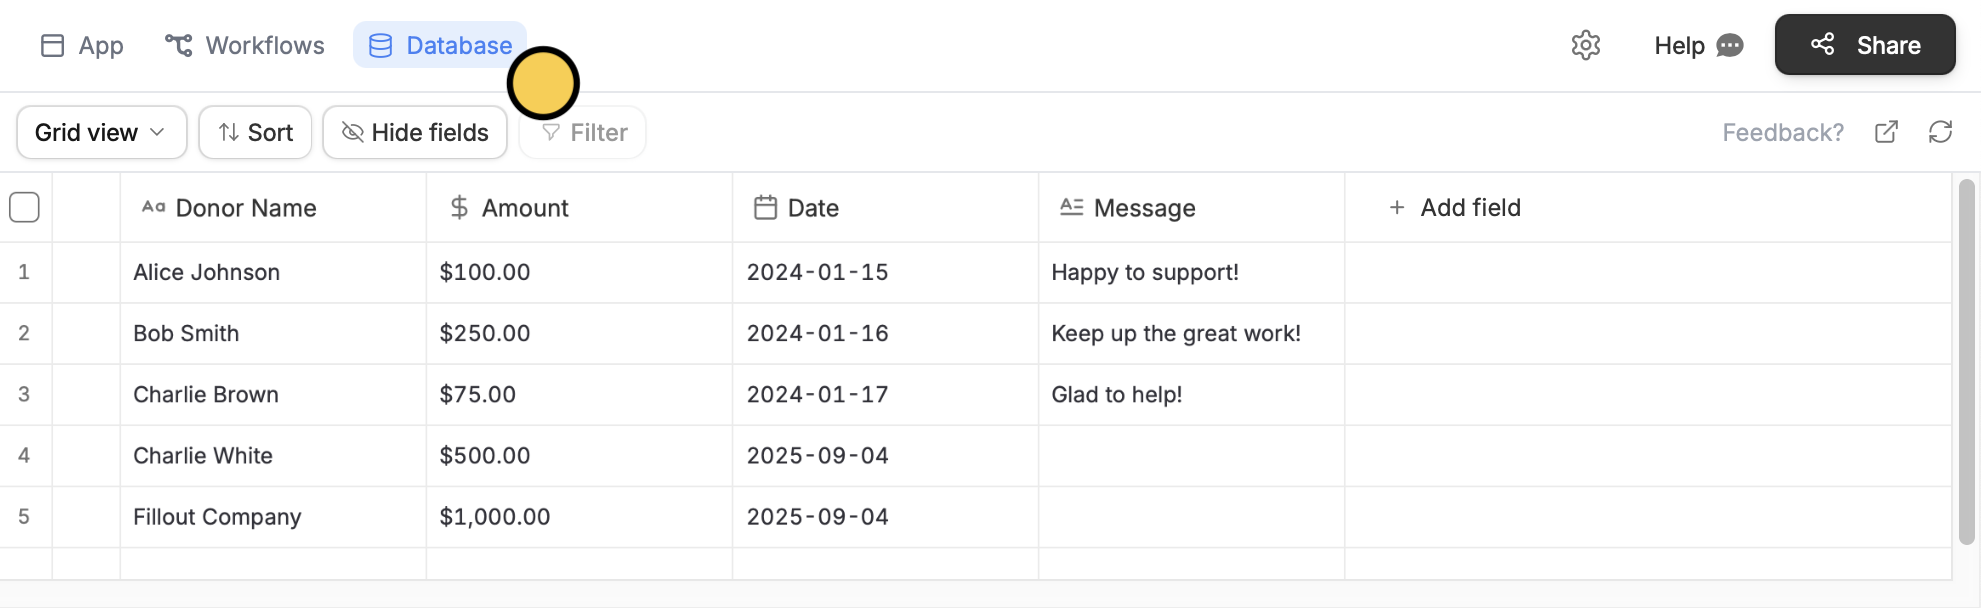The width and height of the screenshot is (1981, 608).
Task: Click the currency icon on Amount column
Action: 459,207
